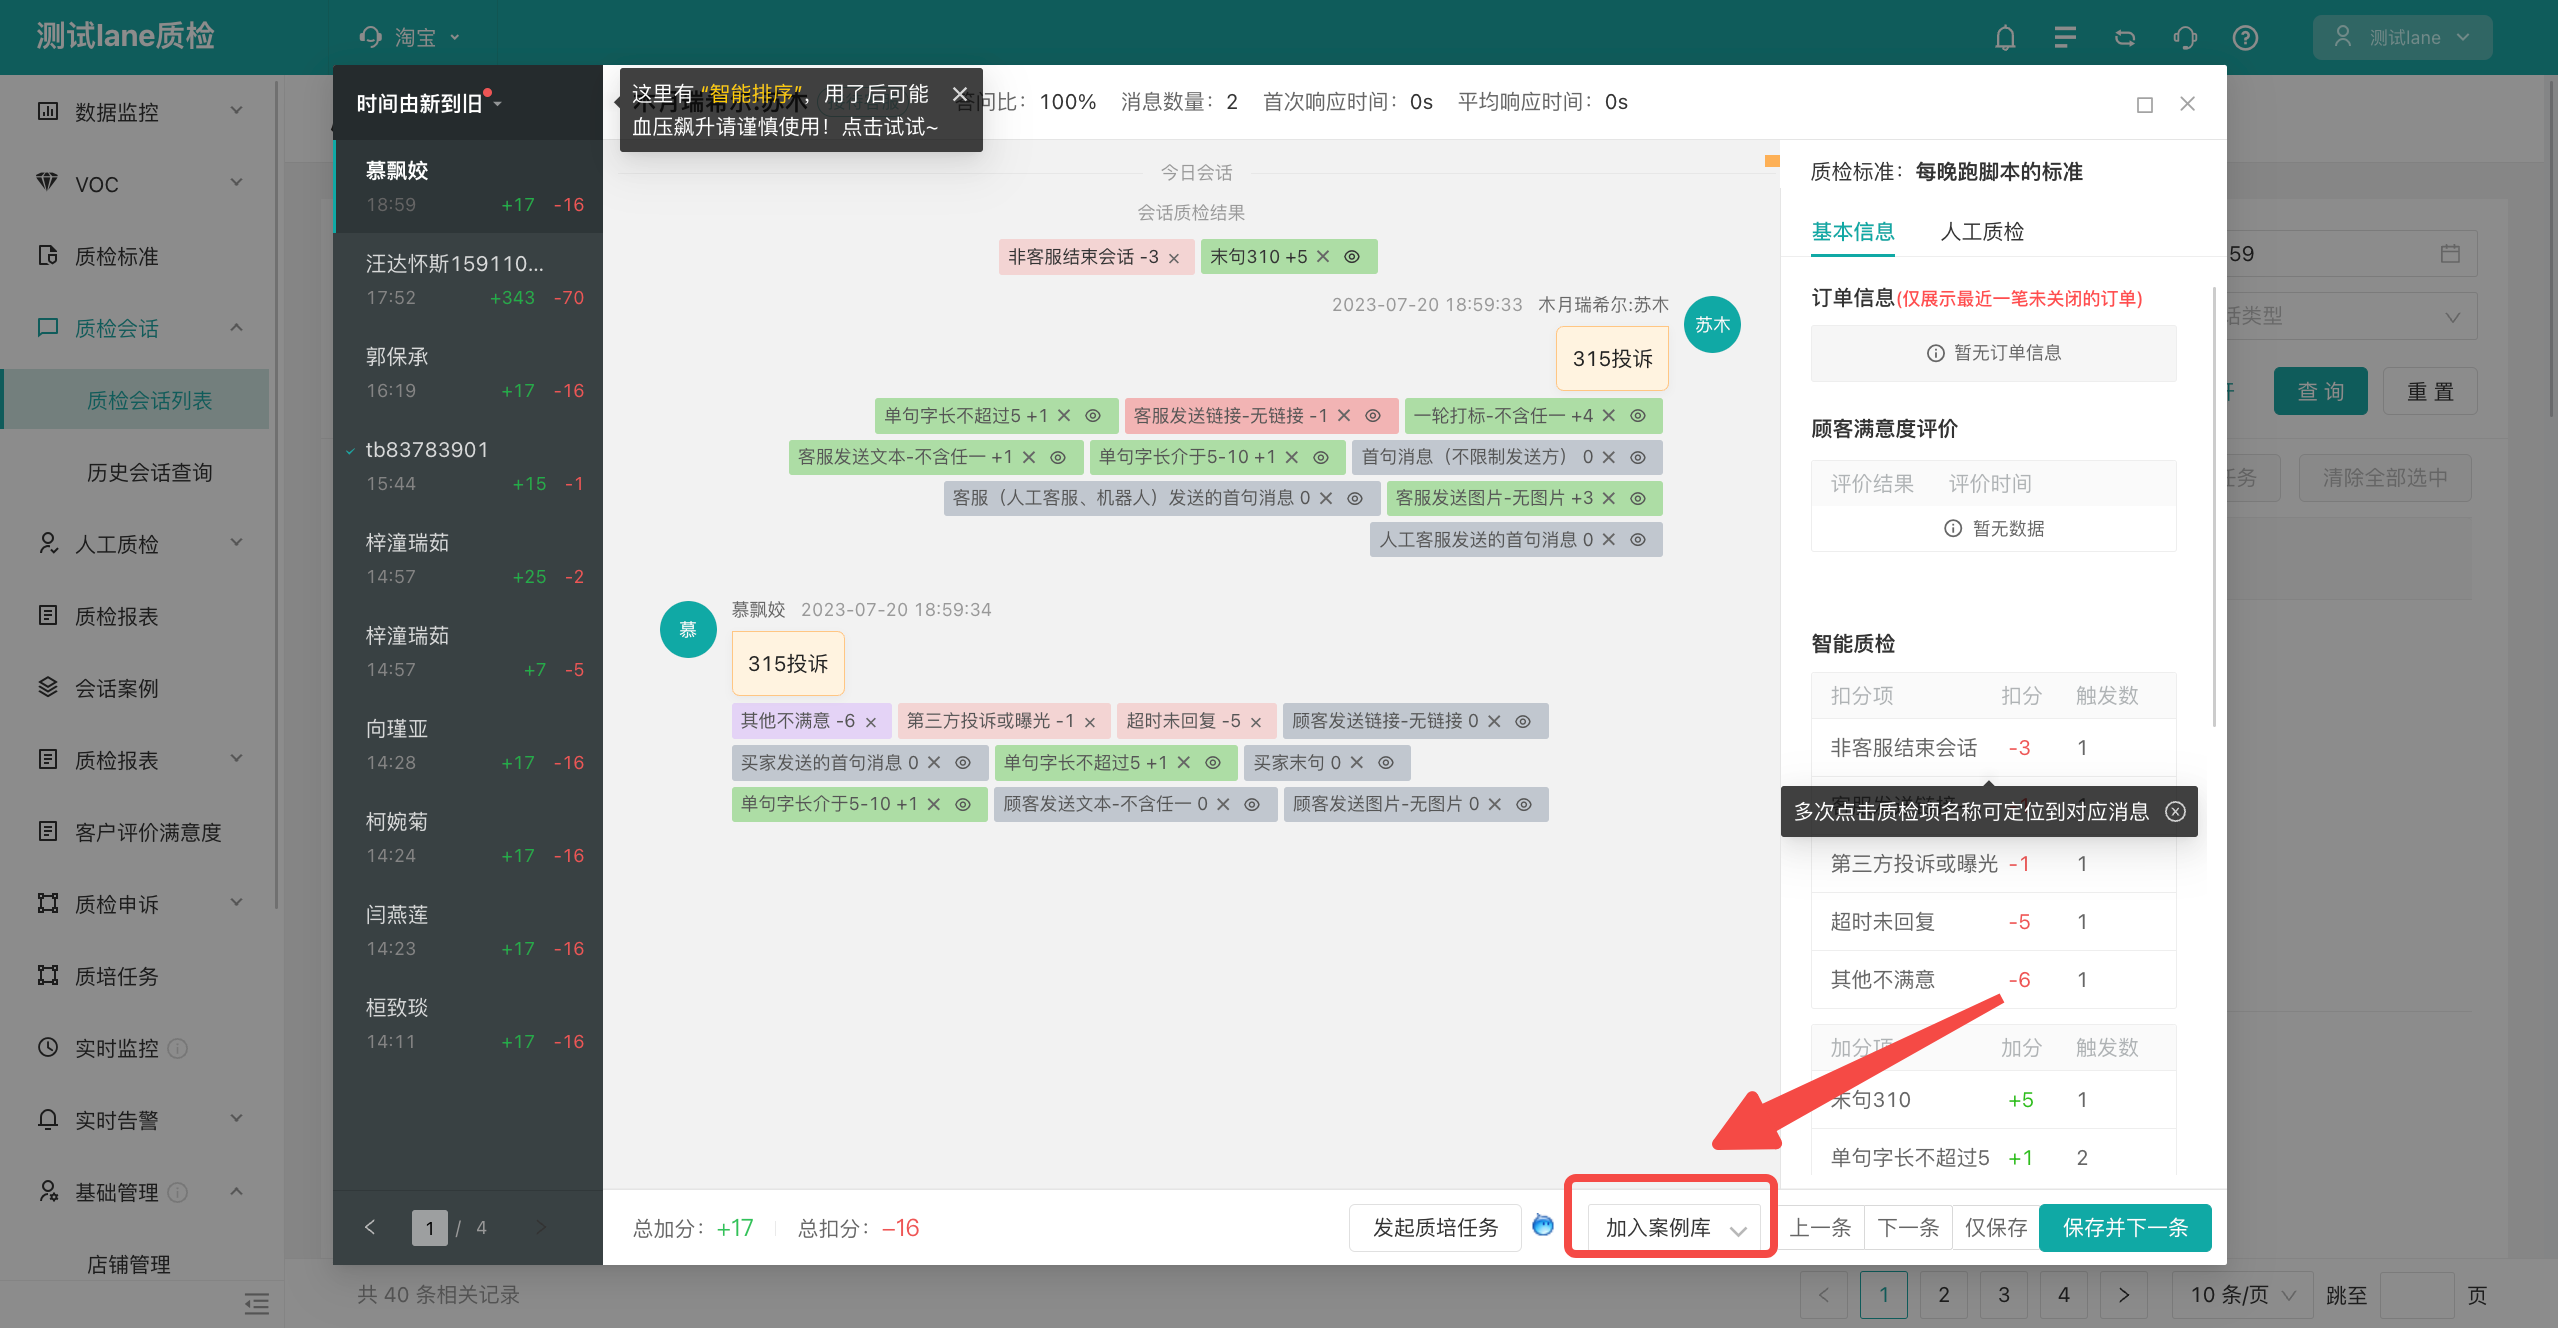The image size is (2558, 1328).
Task: Switch to the 基本信息 tab
Action: [1853, 232]
